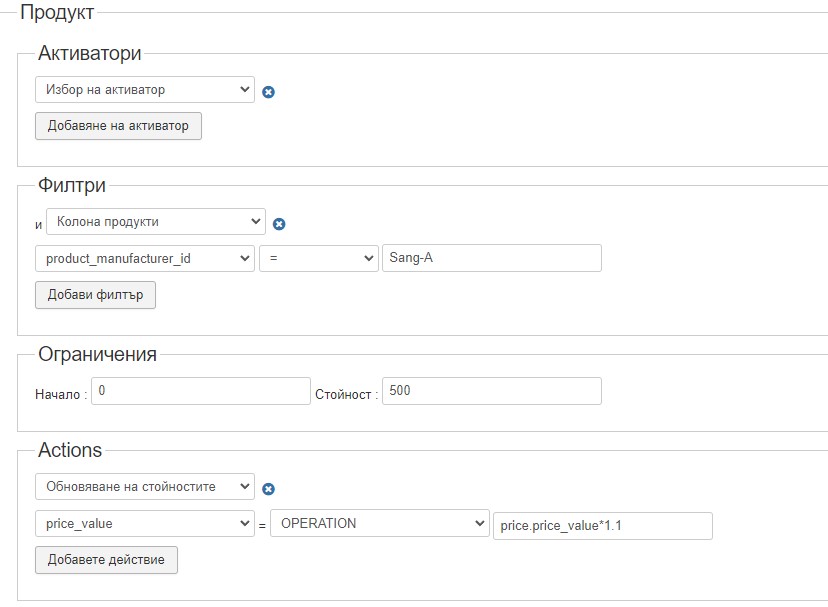Viewport: 828px width, 607px height.
Task: Remove the activator row with the blue X icon
Action: click(x=268, y=92)
